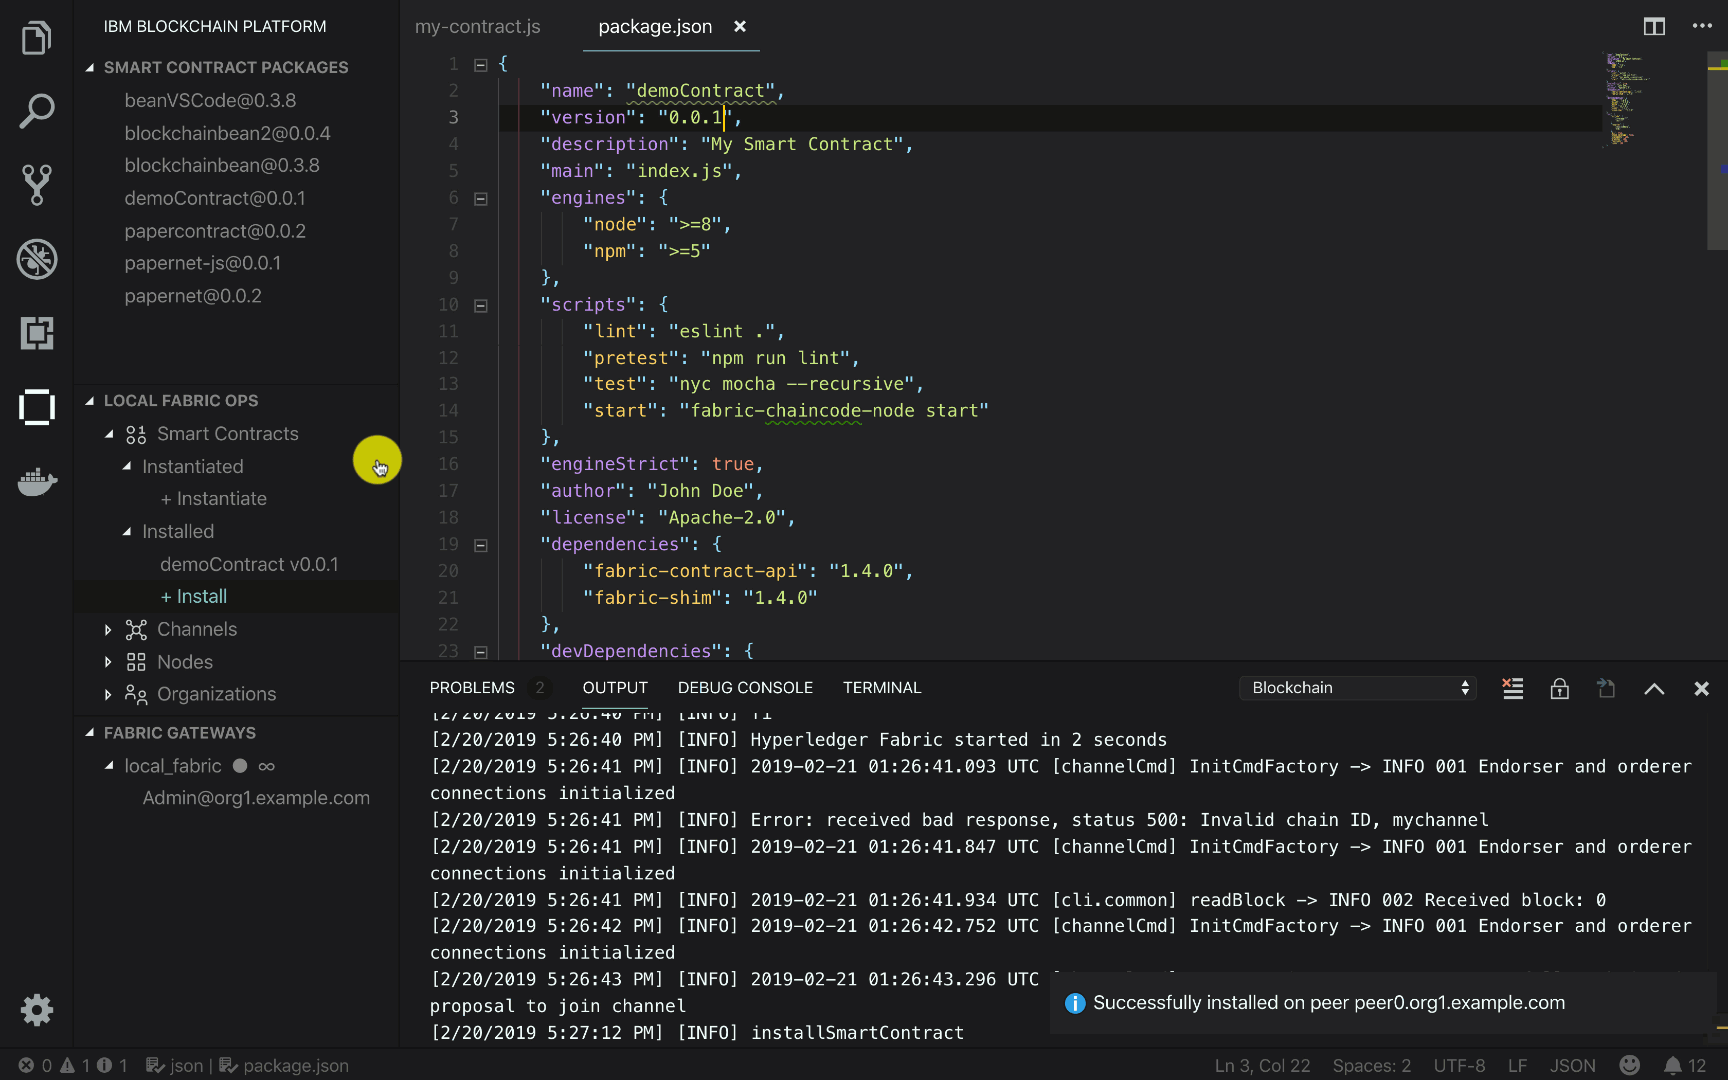1728x1080 pixels.
Task: Open notifications bell in status bar
Action: (x=1685, y=1065)
